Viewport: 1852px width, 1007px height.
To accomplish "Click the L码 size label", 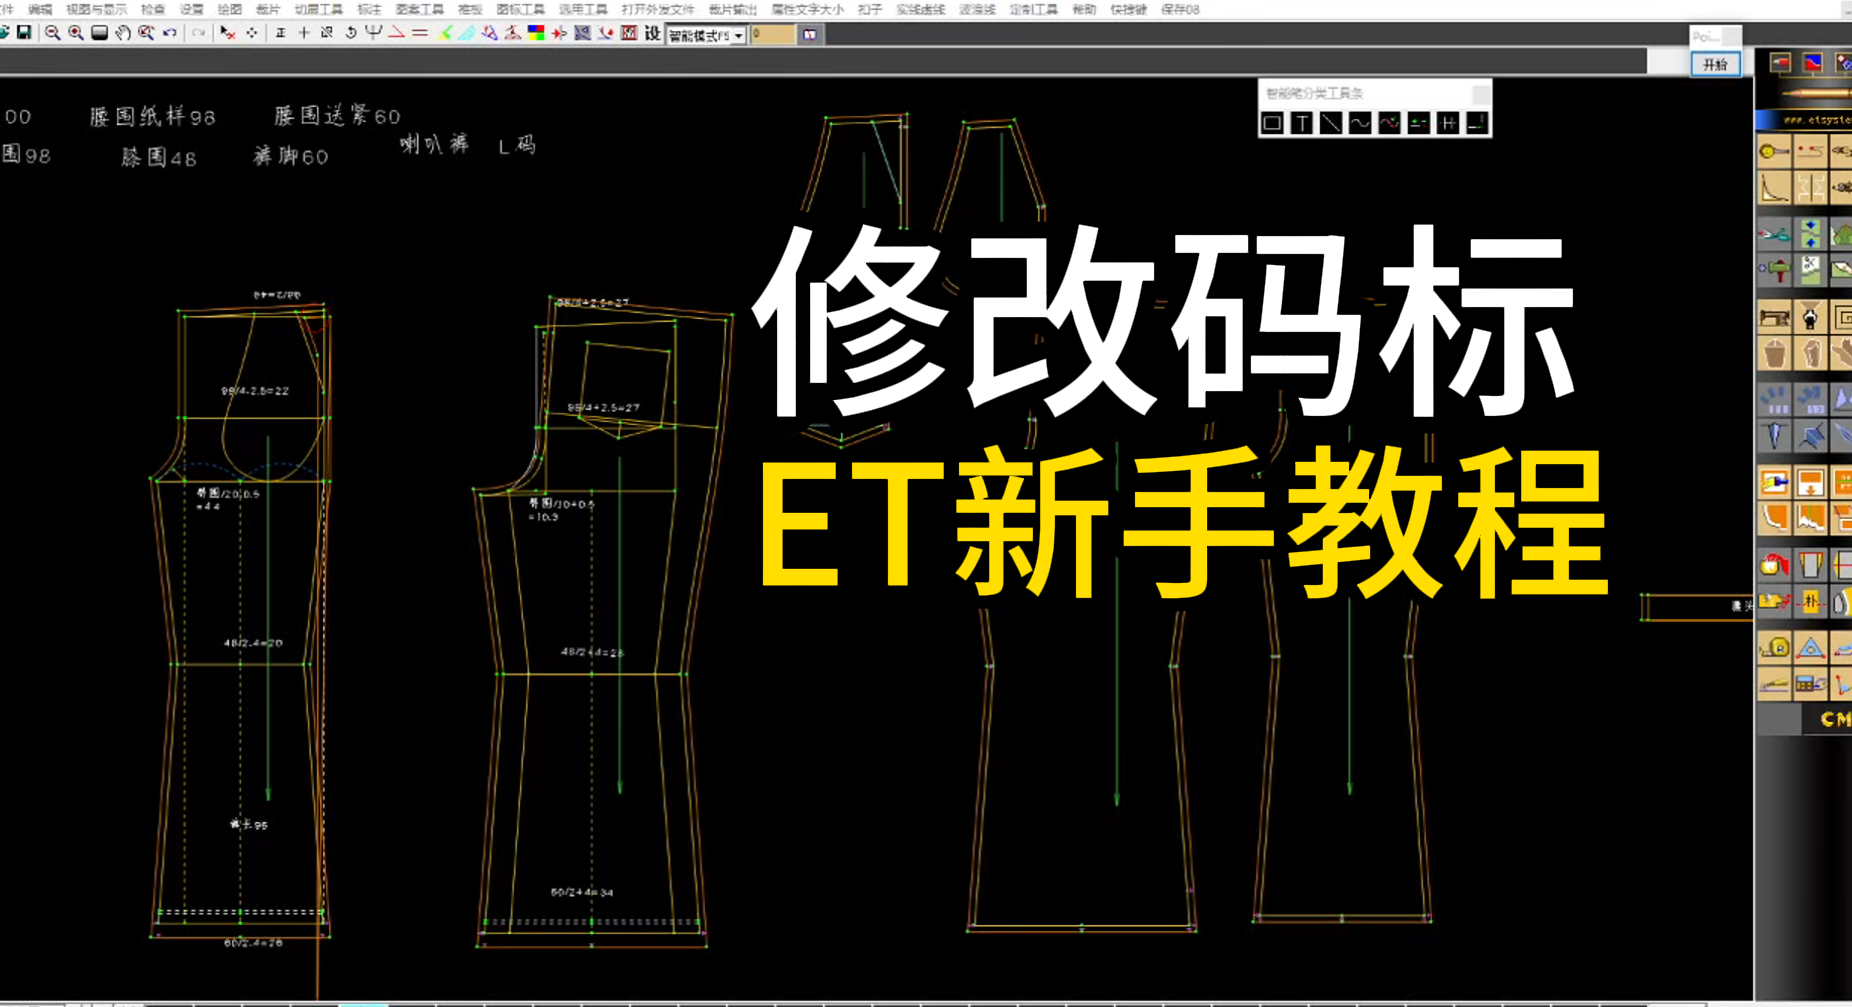I will [517, 146].
